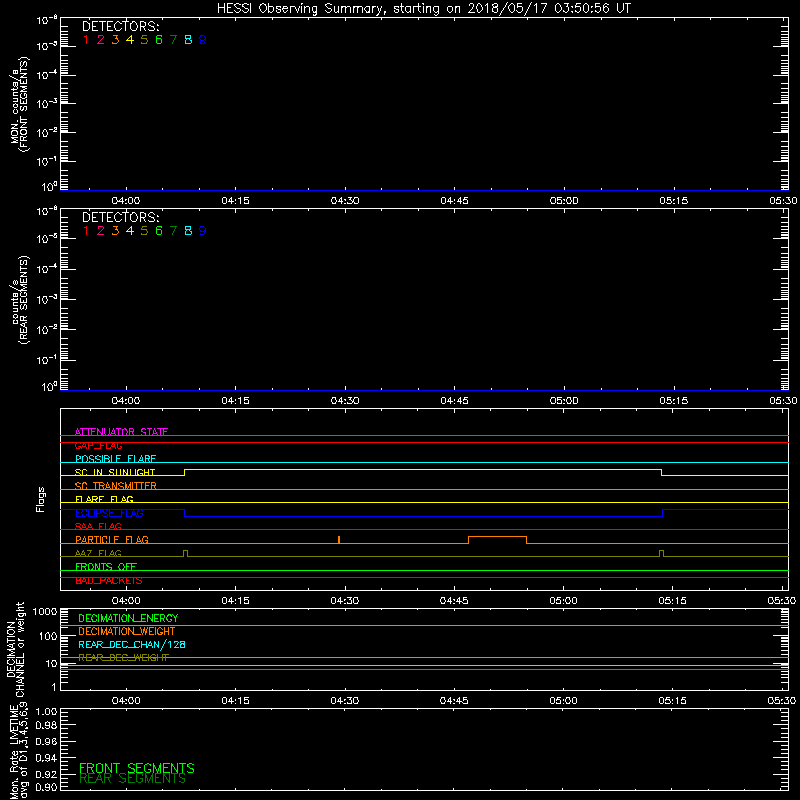Click the BAD_PACKETS label

pyautogui.click(x=109, y=581)
